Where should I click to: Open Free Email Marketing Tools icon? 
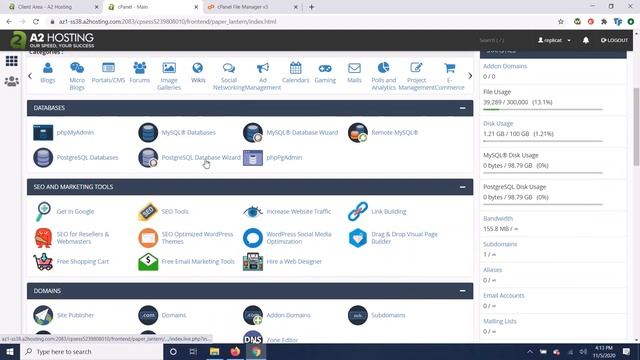[x=148, y=262]
